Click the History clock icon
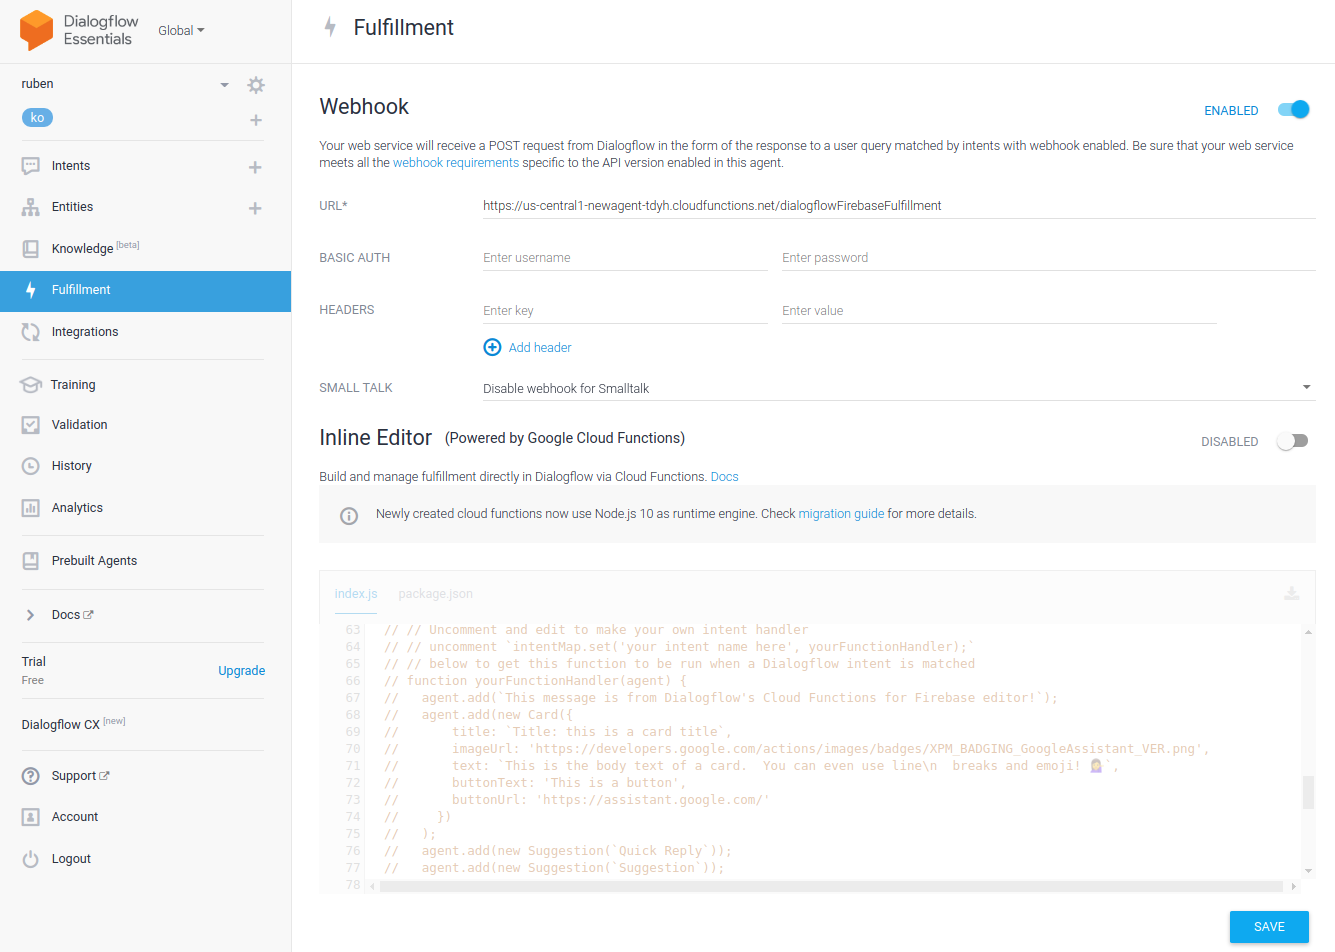Screen dimensions: 1335x952 [31, 466]
